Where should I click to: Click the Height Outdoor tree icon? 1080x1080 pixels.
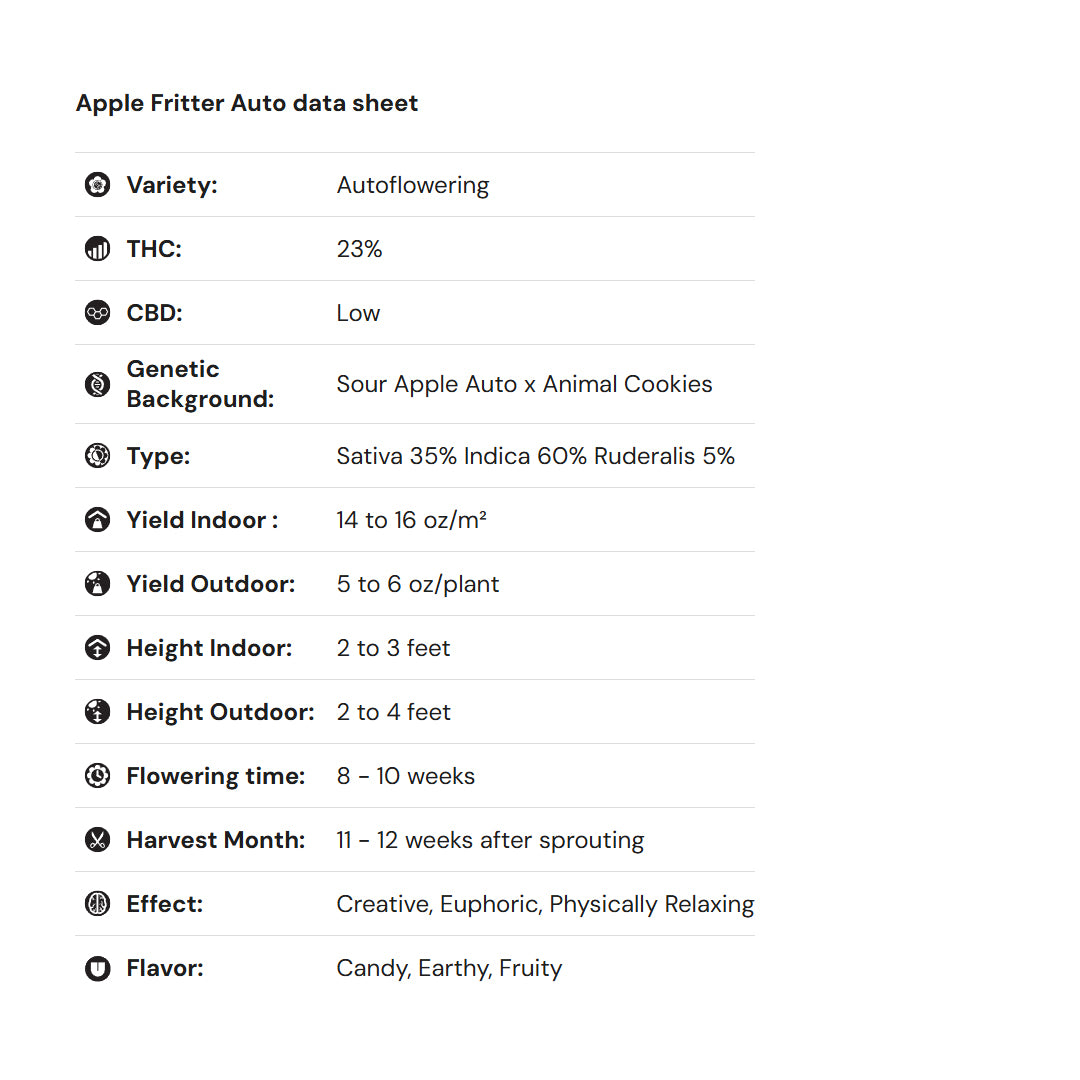coord(97,712)
